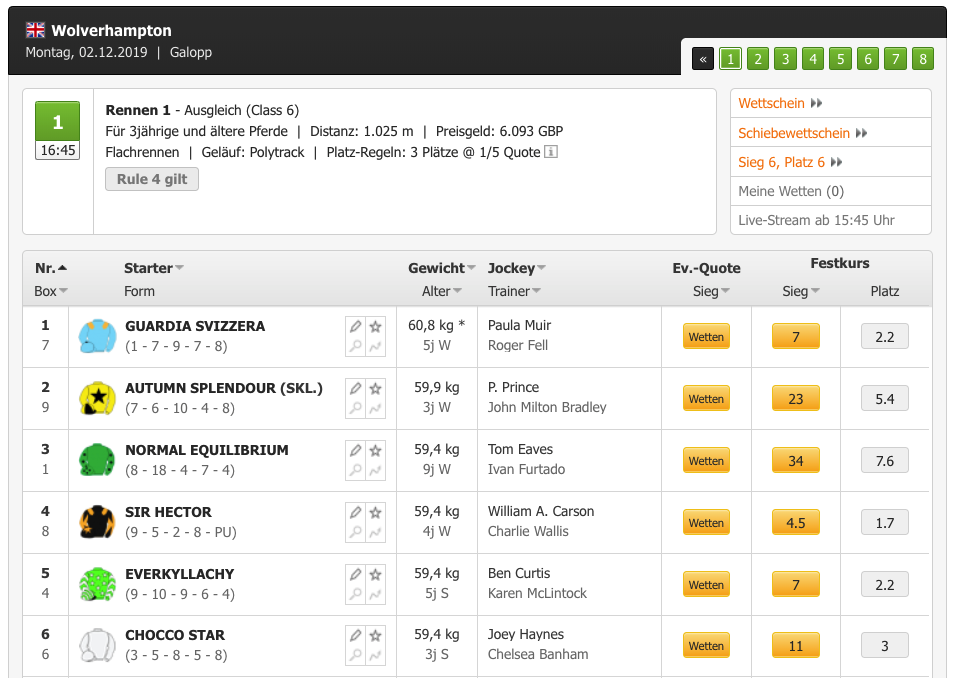Click chart icon for Autumn Splendour
957x678 pixels.
(x=375, y=408)
